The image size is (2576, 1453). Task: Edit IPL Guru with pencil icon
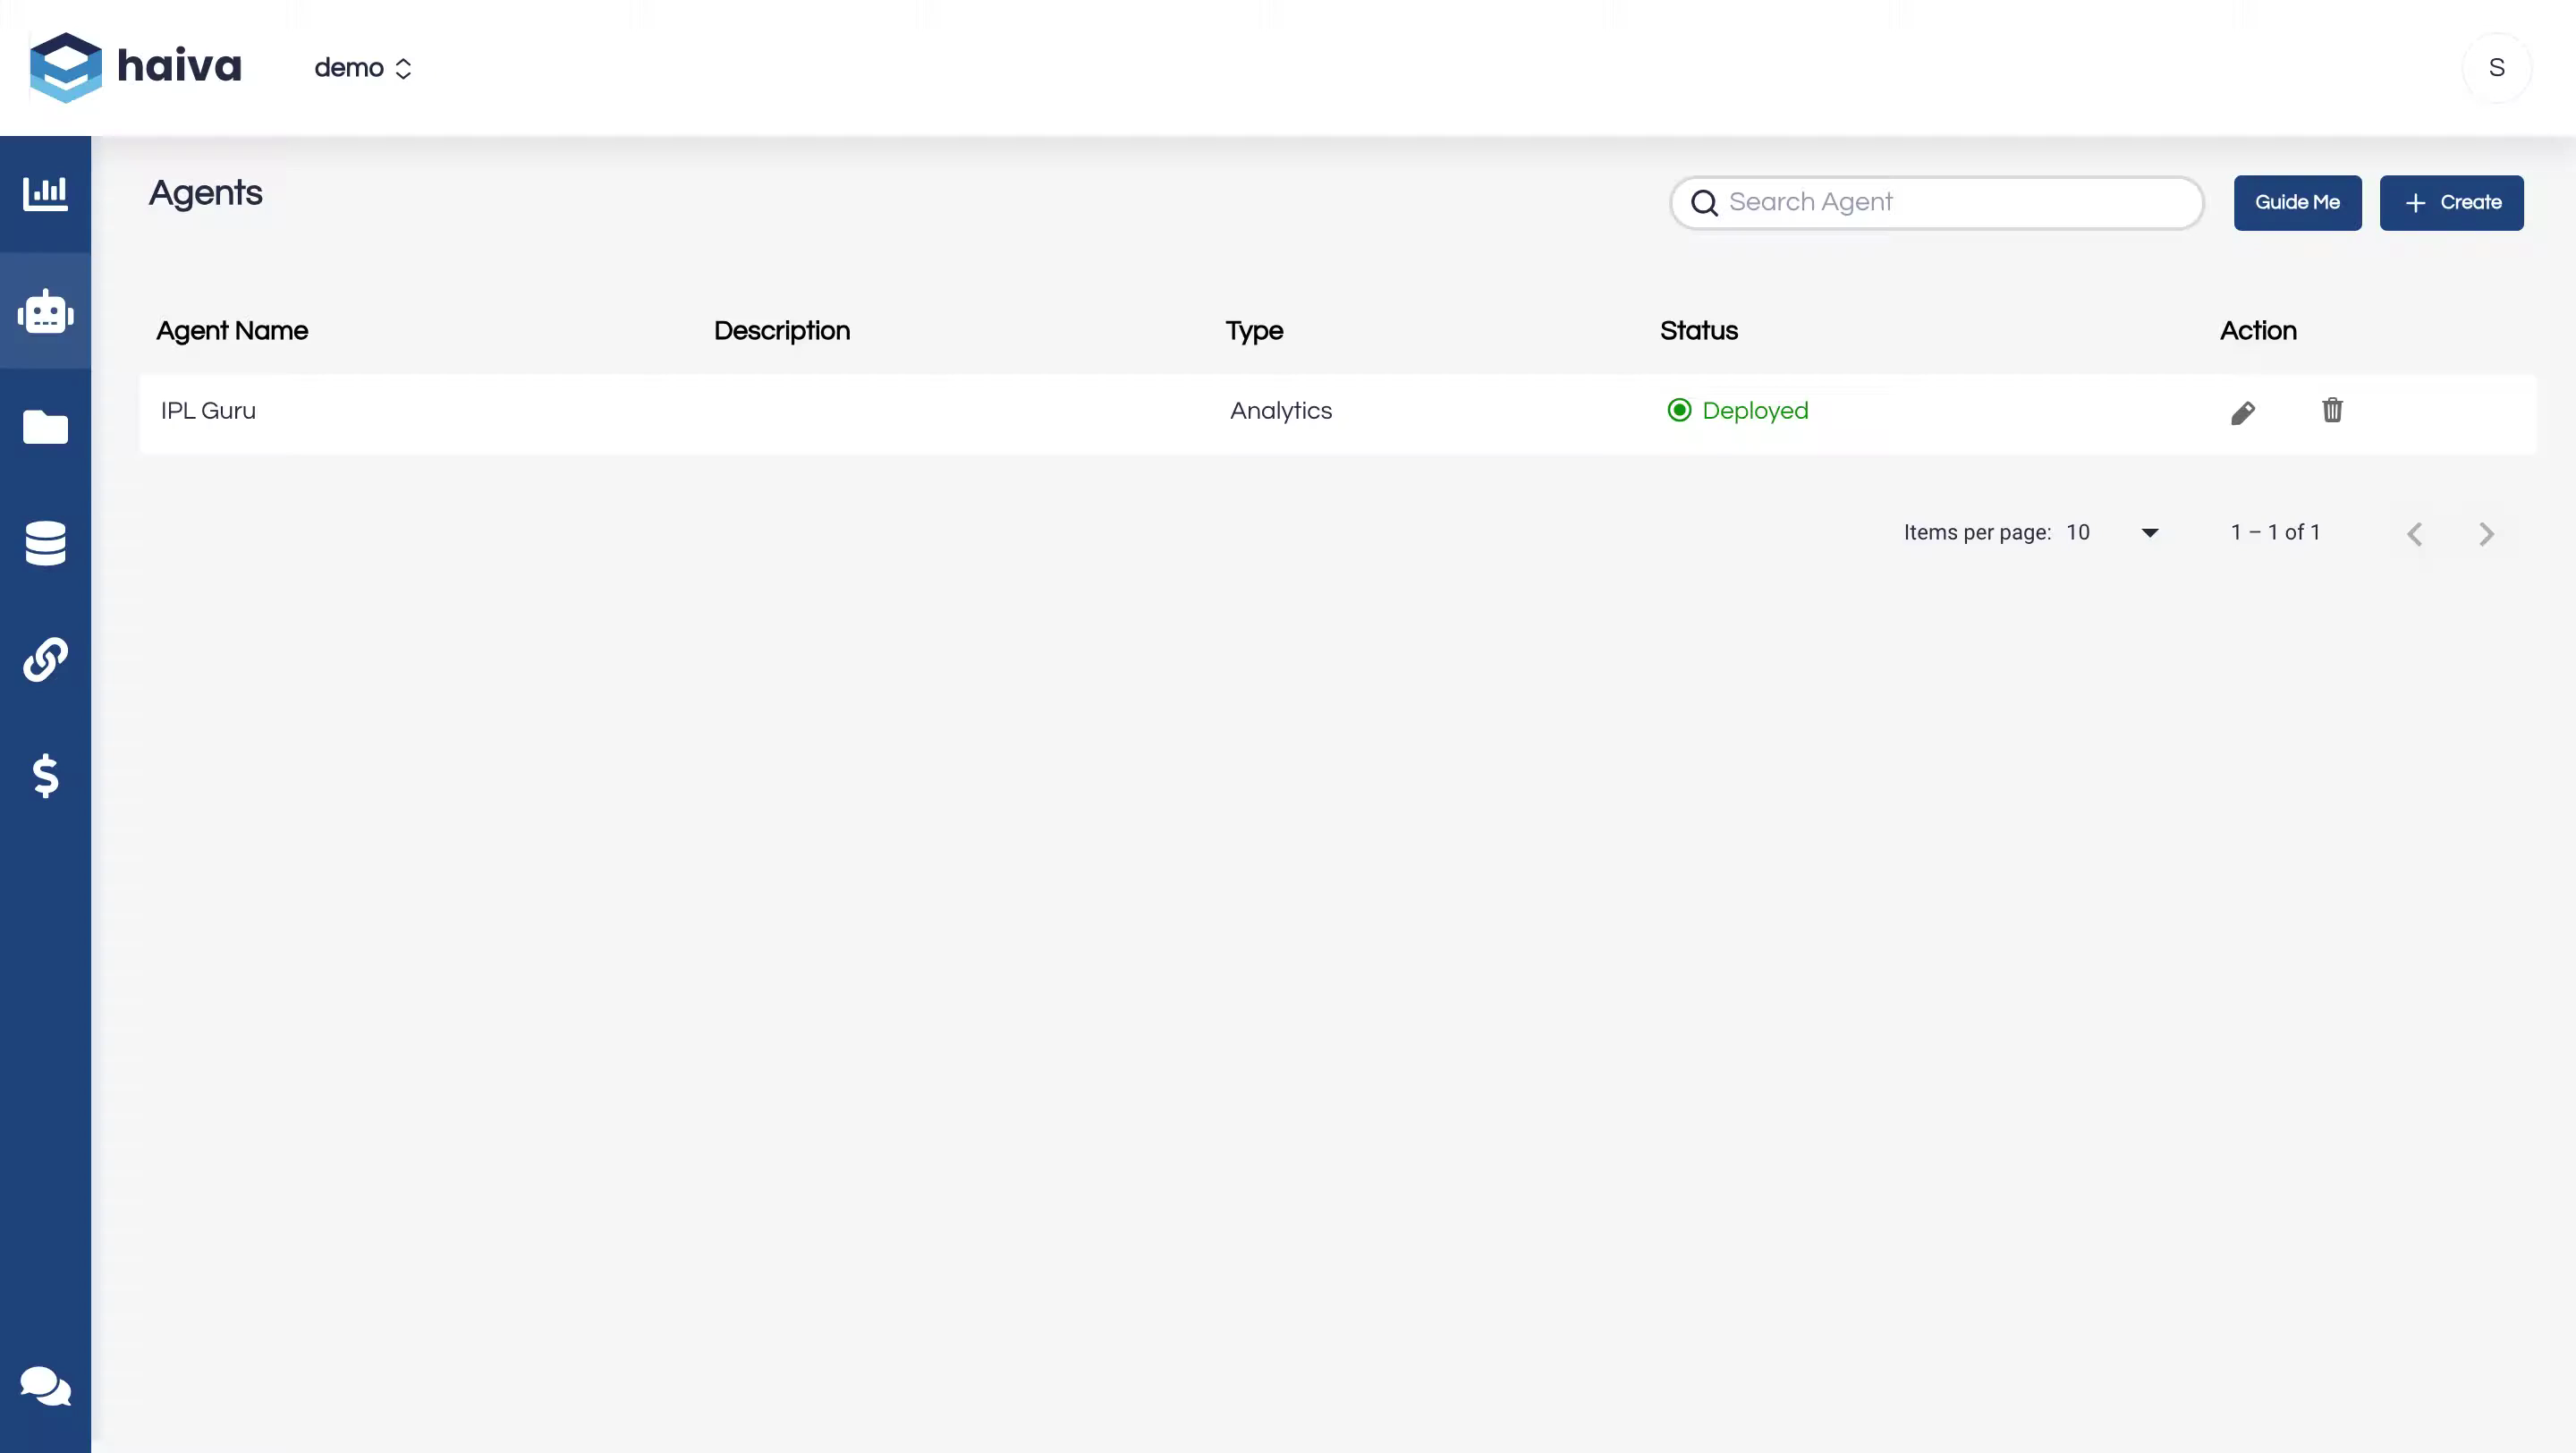2243,412
